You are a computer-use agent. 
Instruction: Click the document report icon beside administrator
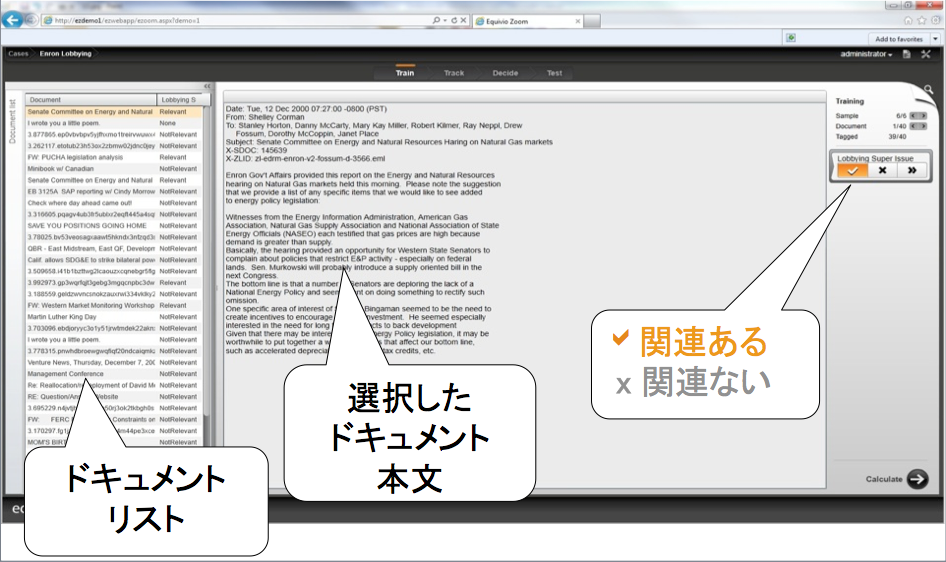[906, 54]
